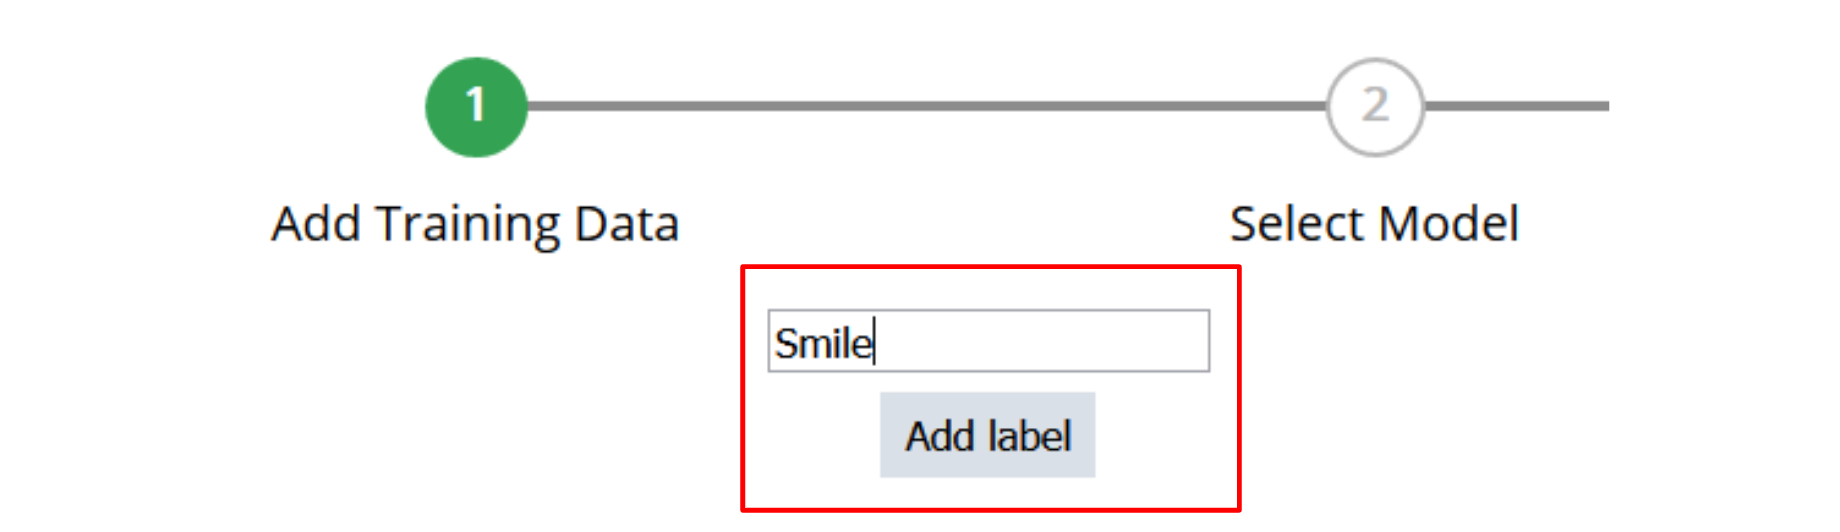
Task: Focus the input box containing Smile
Action: (x=988, y=342)
